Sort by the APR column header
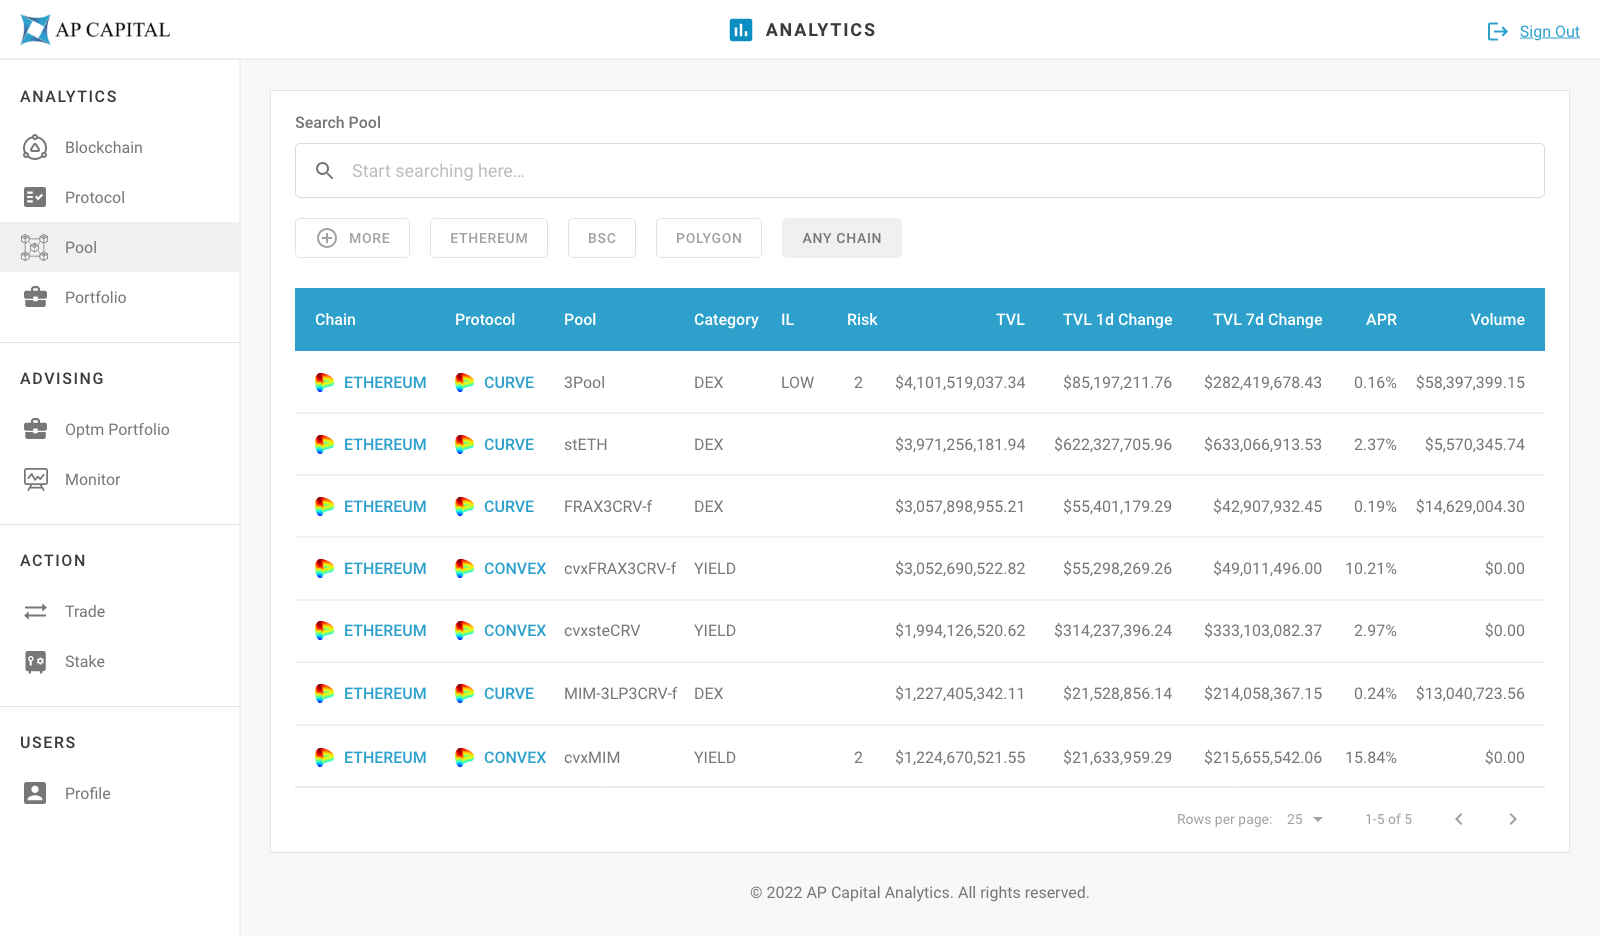This screenshot has width=1600, height=936. coord(1381,319)
